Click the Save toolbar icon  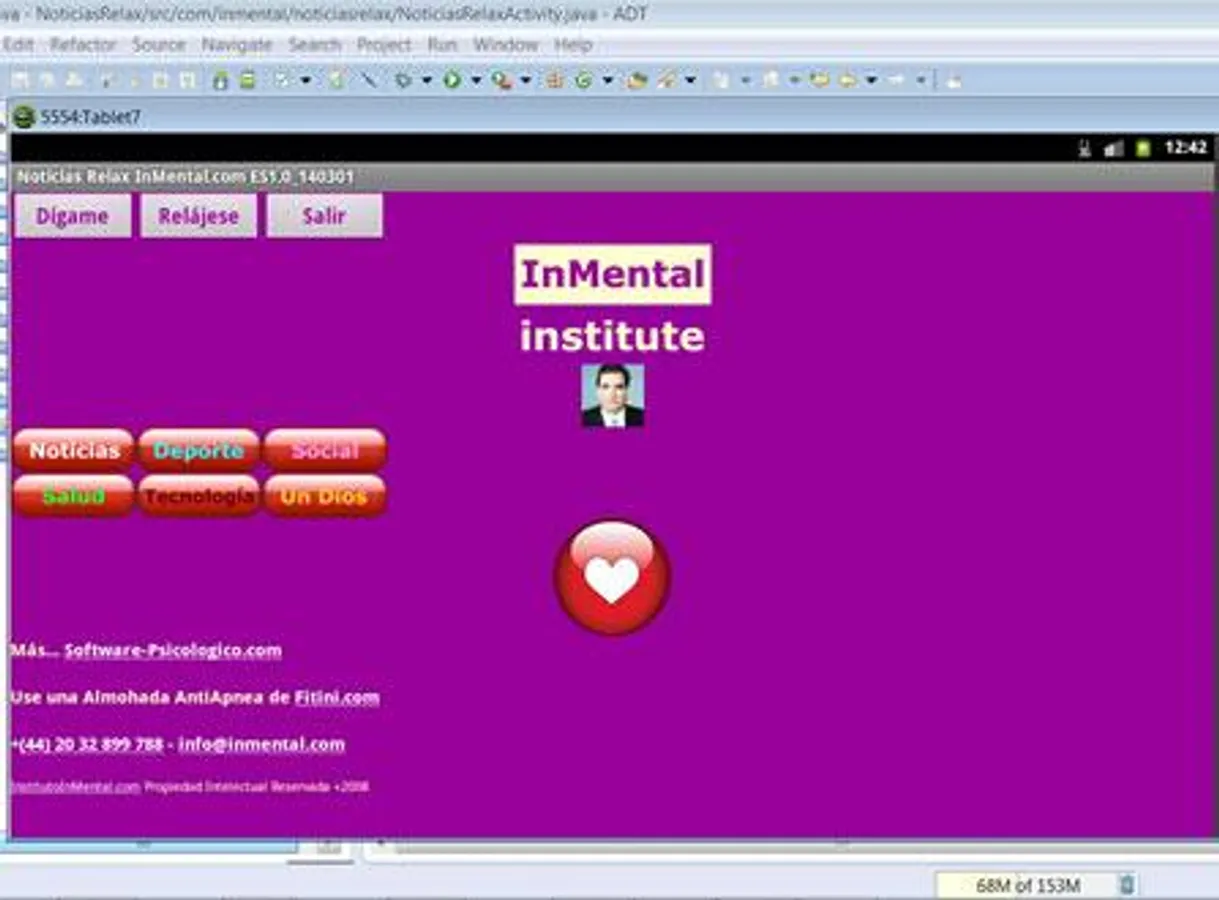(x=18, y=80)
